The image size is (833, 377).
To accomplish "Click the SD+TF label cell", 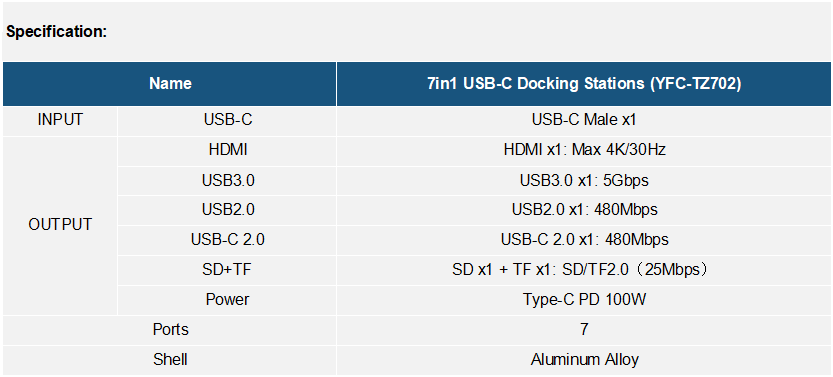I will pos(227,270).
